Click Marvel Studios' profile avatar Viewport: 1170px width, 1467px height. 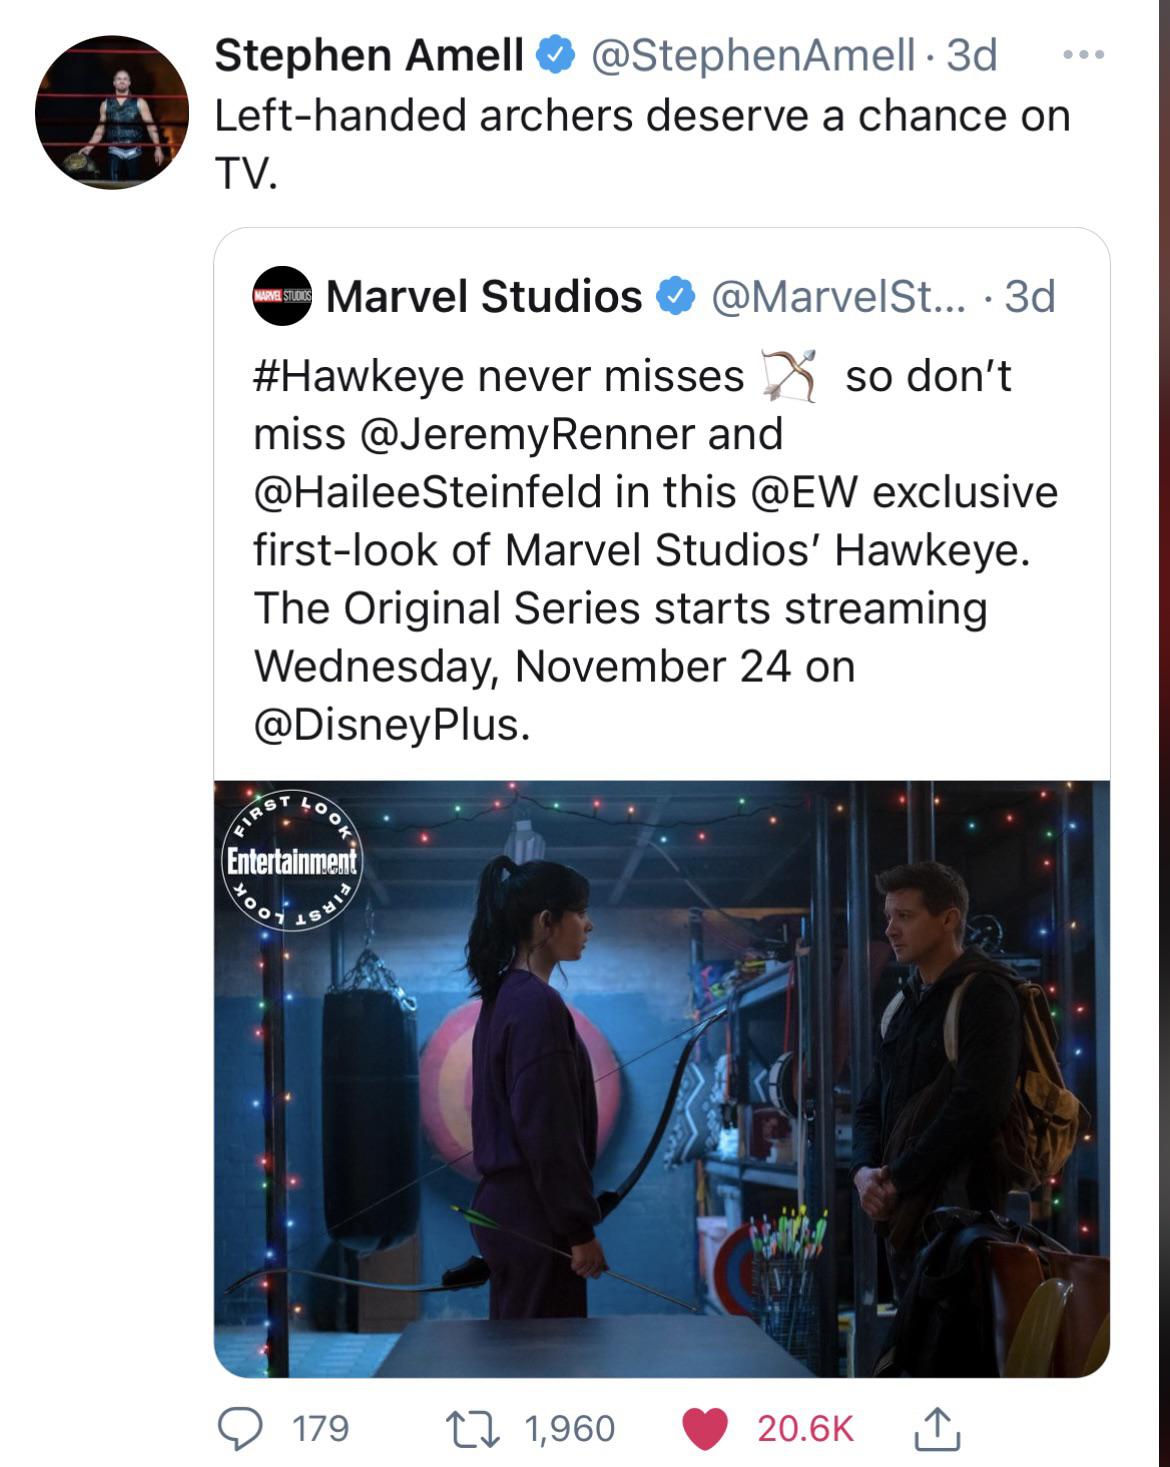283,297
